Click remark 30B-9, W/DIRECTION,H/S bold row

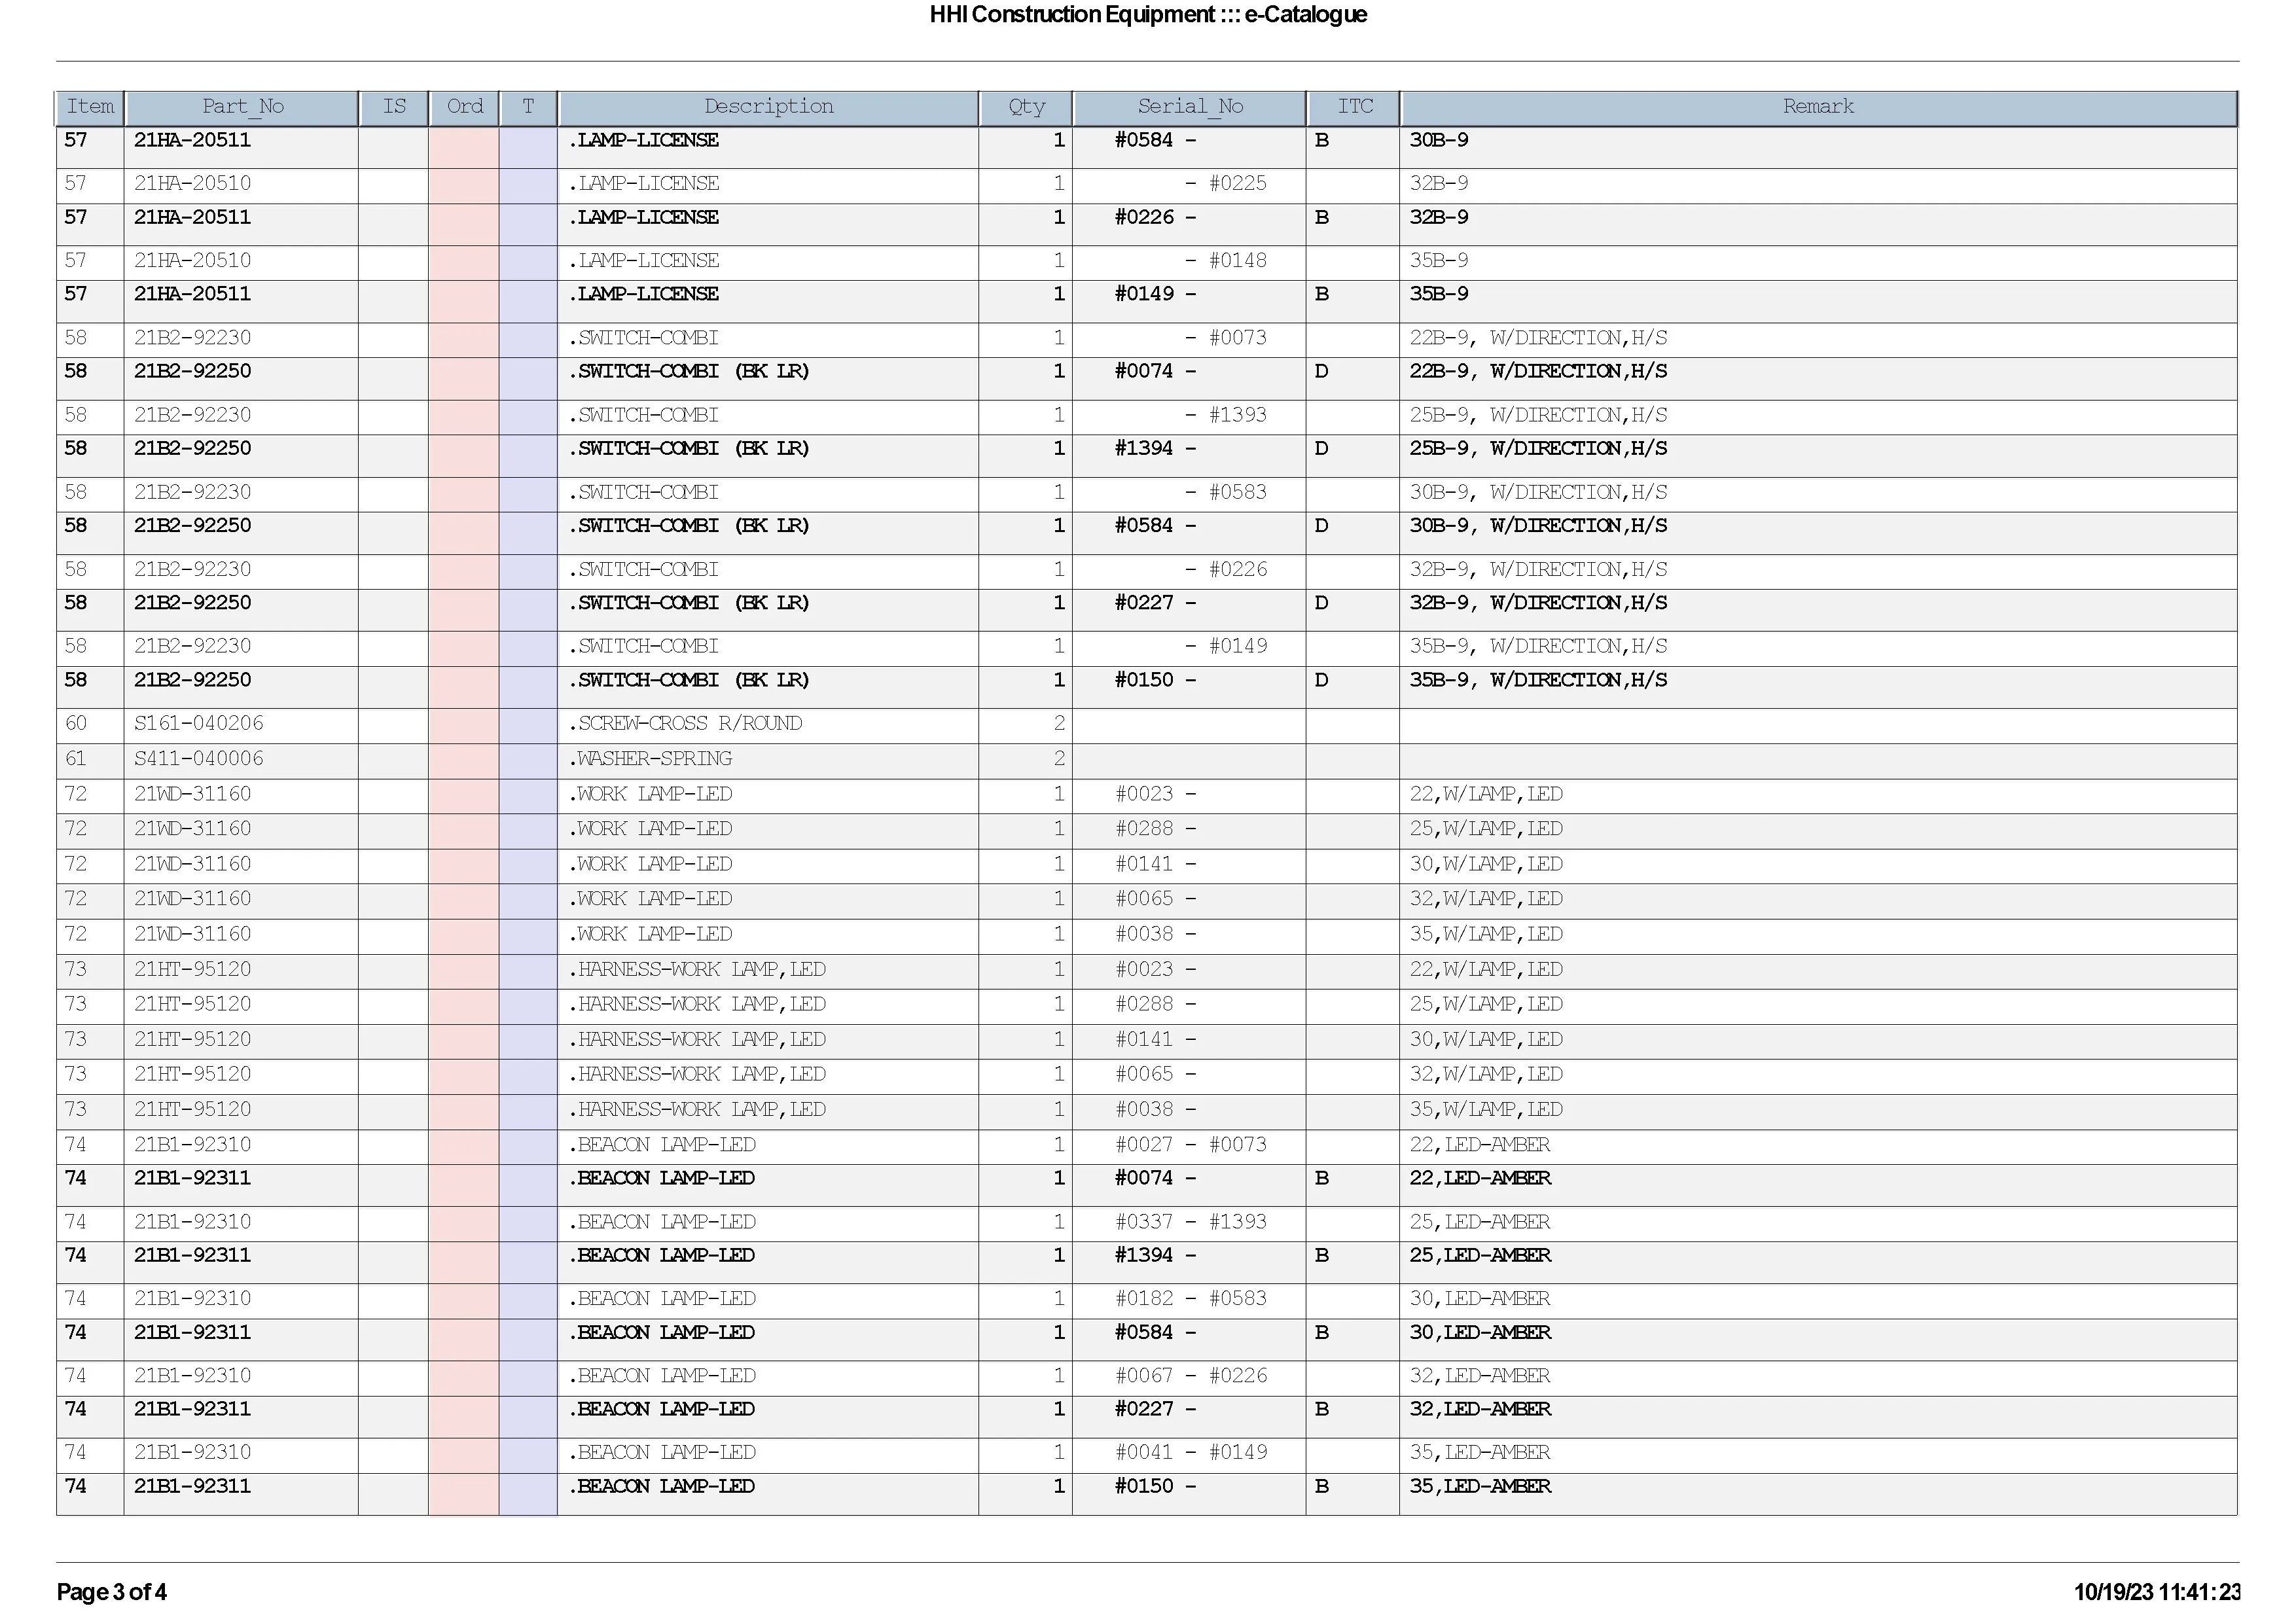(x=1538, y=526)
